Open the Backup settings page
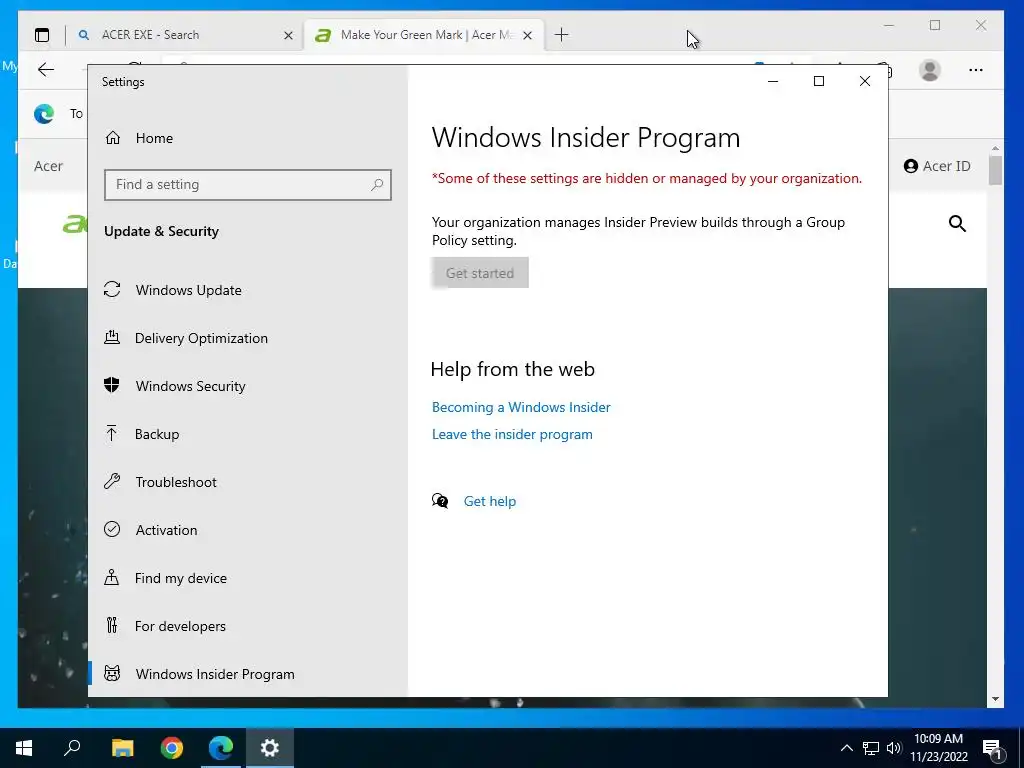 [248, 434]
